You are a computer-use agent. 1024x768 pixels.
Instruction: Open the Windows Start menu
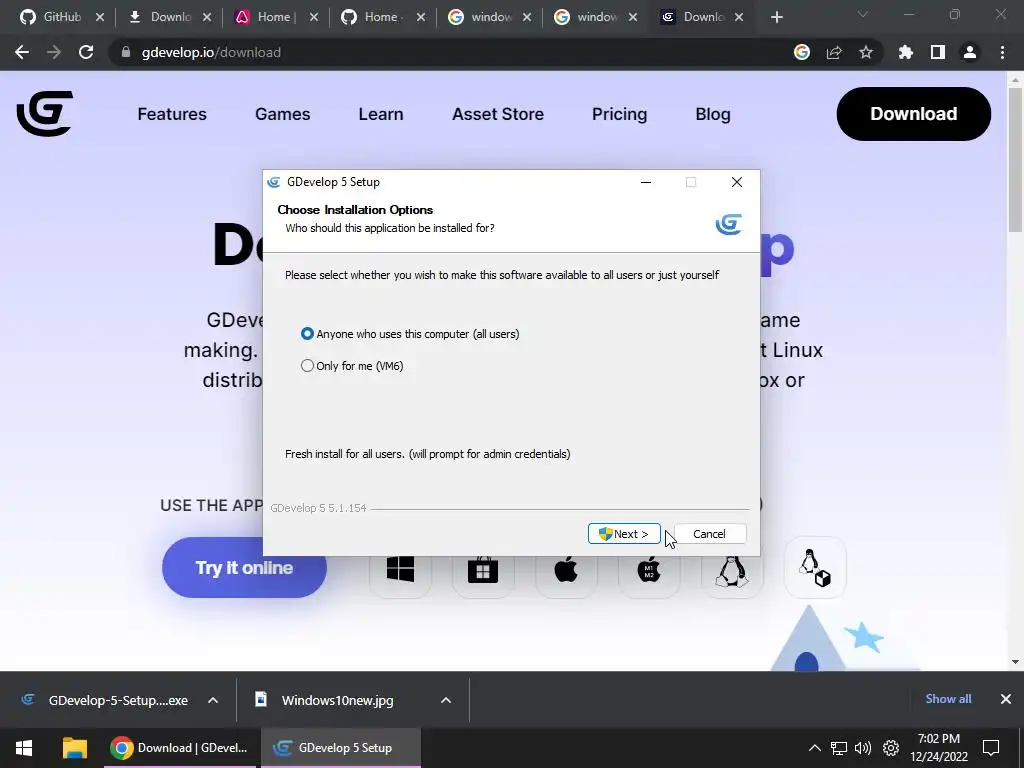coord(24,748)
